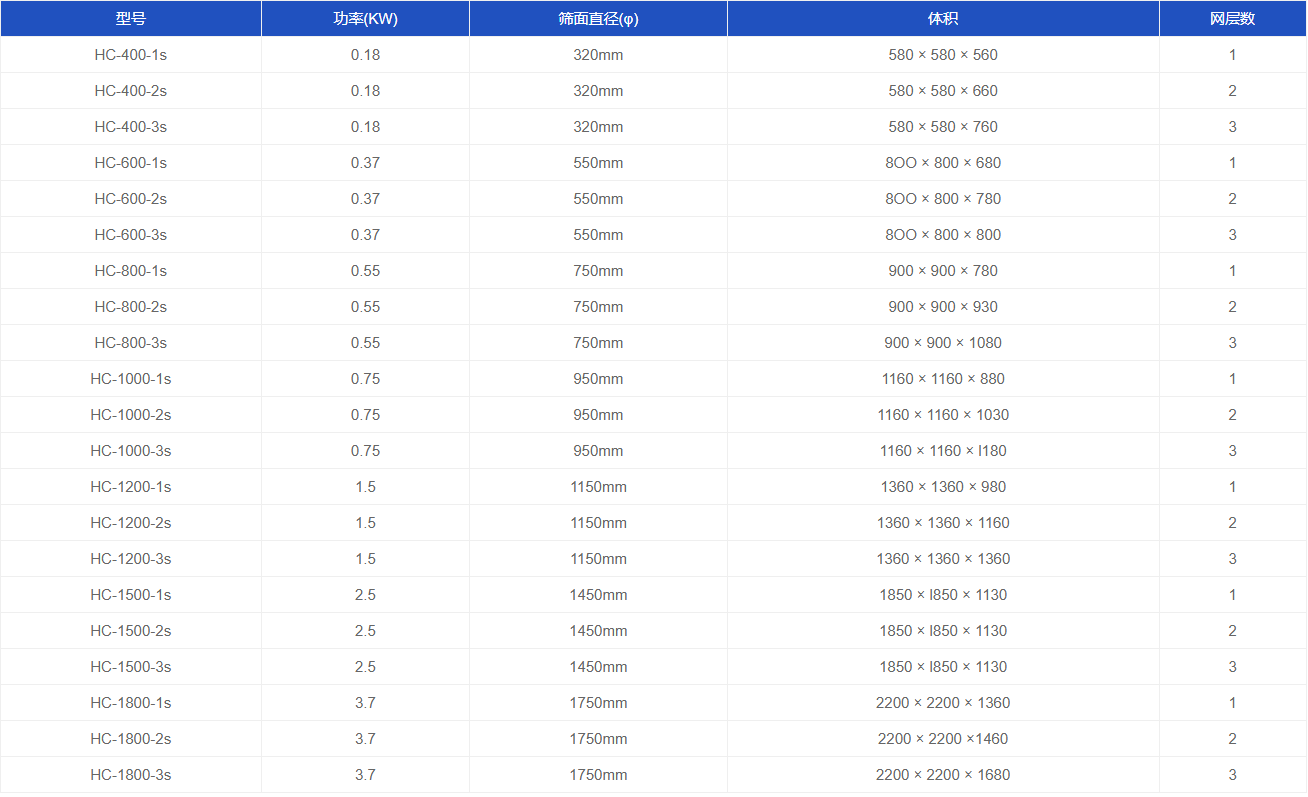Click volume value 900 × 900 × 930
The image size is (1308, 797).
pos(943,307)
